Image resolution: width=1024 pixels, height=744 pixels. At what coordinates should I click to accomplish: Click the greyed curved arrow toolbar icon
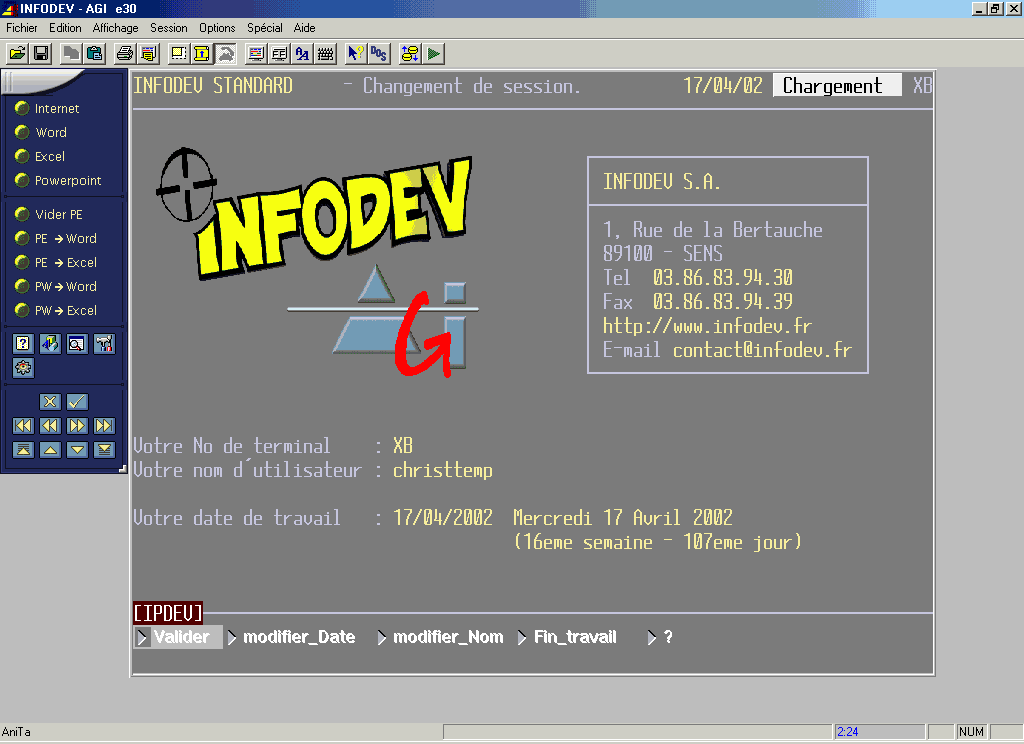click(x=226, y=54)
